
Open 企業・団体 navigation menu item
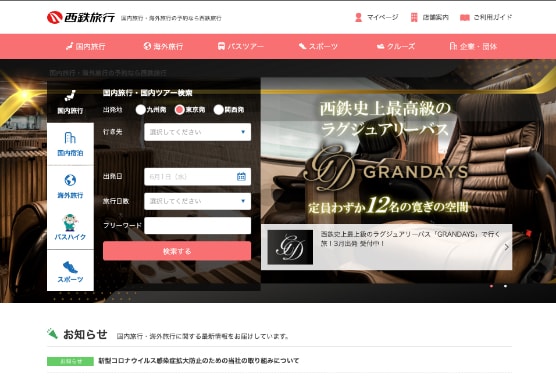point(473,46)
